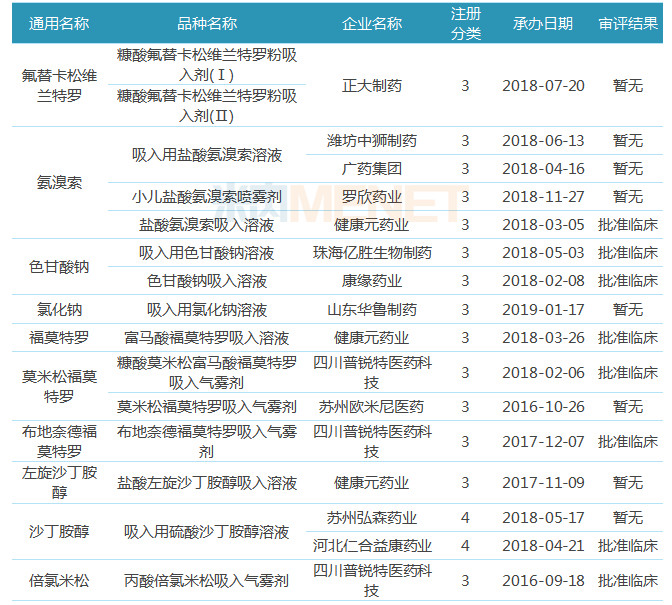The image size is (672, 605).
Task: Click the 河北仁合益康药业 company cell
Action: tap(372, 545)
